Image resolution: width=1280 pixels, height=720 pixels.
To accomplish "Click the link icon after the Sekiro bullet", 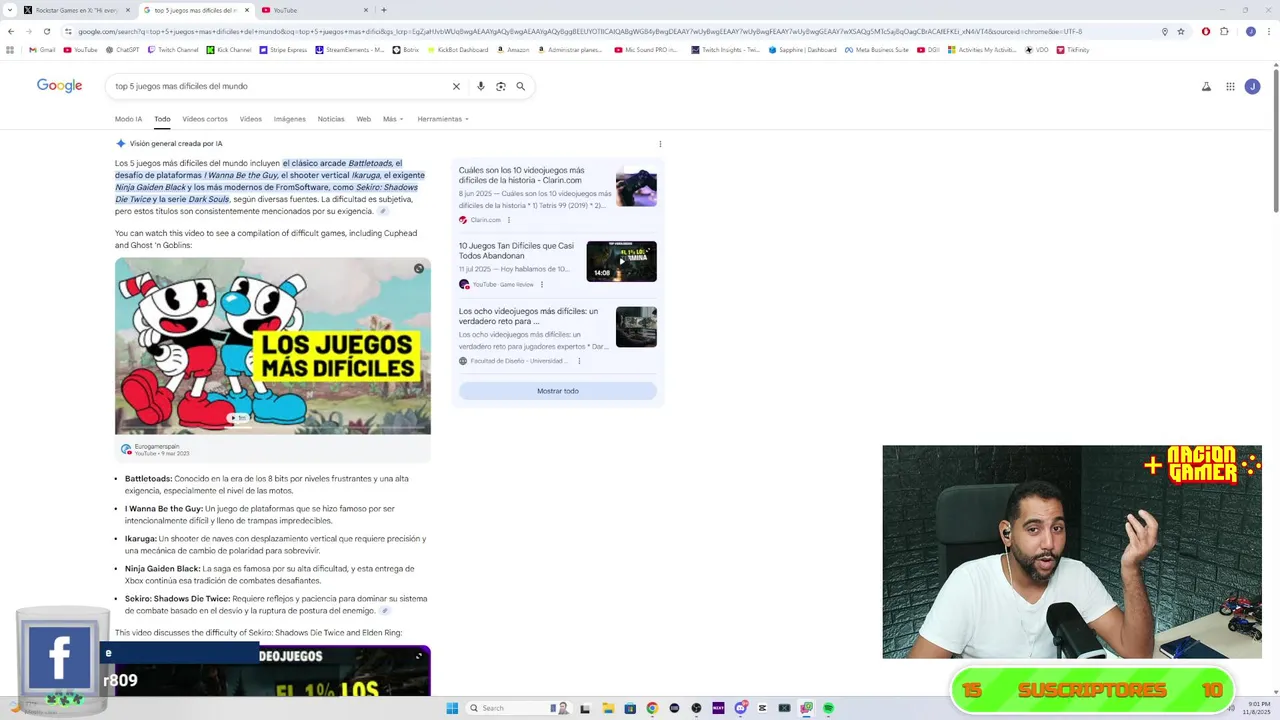I will (385, 611).
